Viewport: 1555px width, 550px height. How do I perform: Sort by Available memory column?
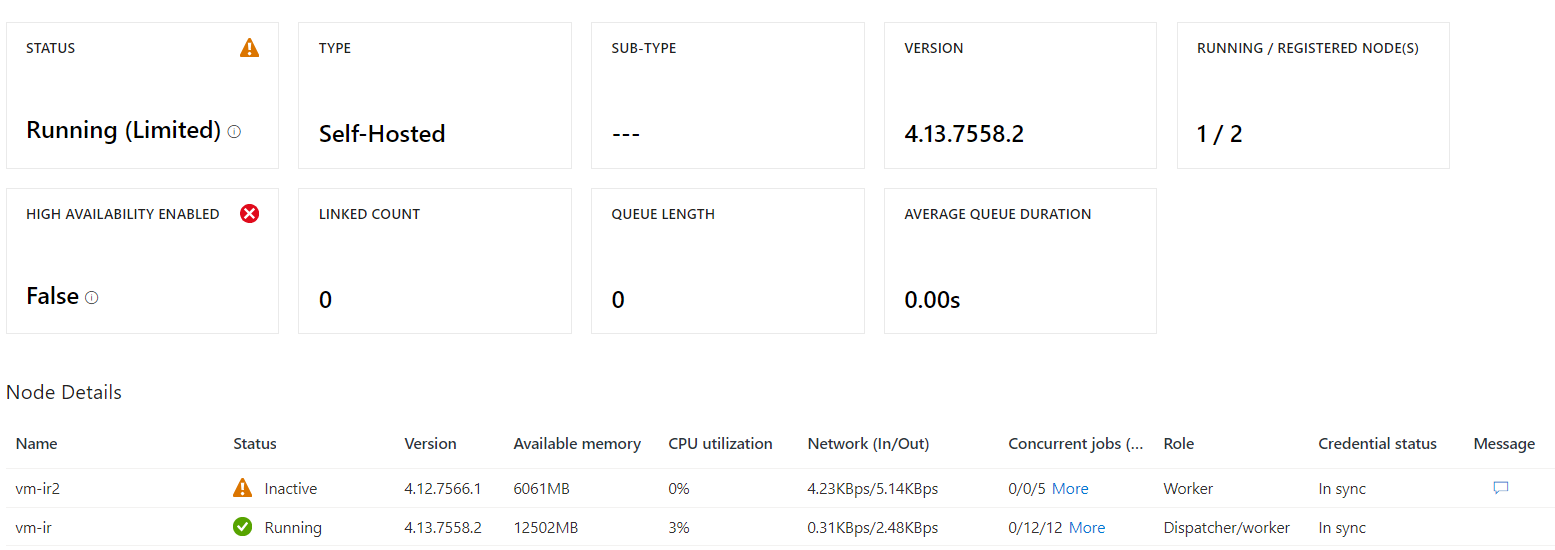pyautogui.click(x=577, y=444)
